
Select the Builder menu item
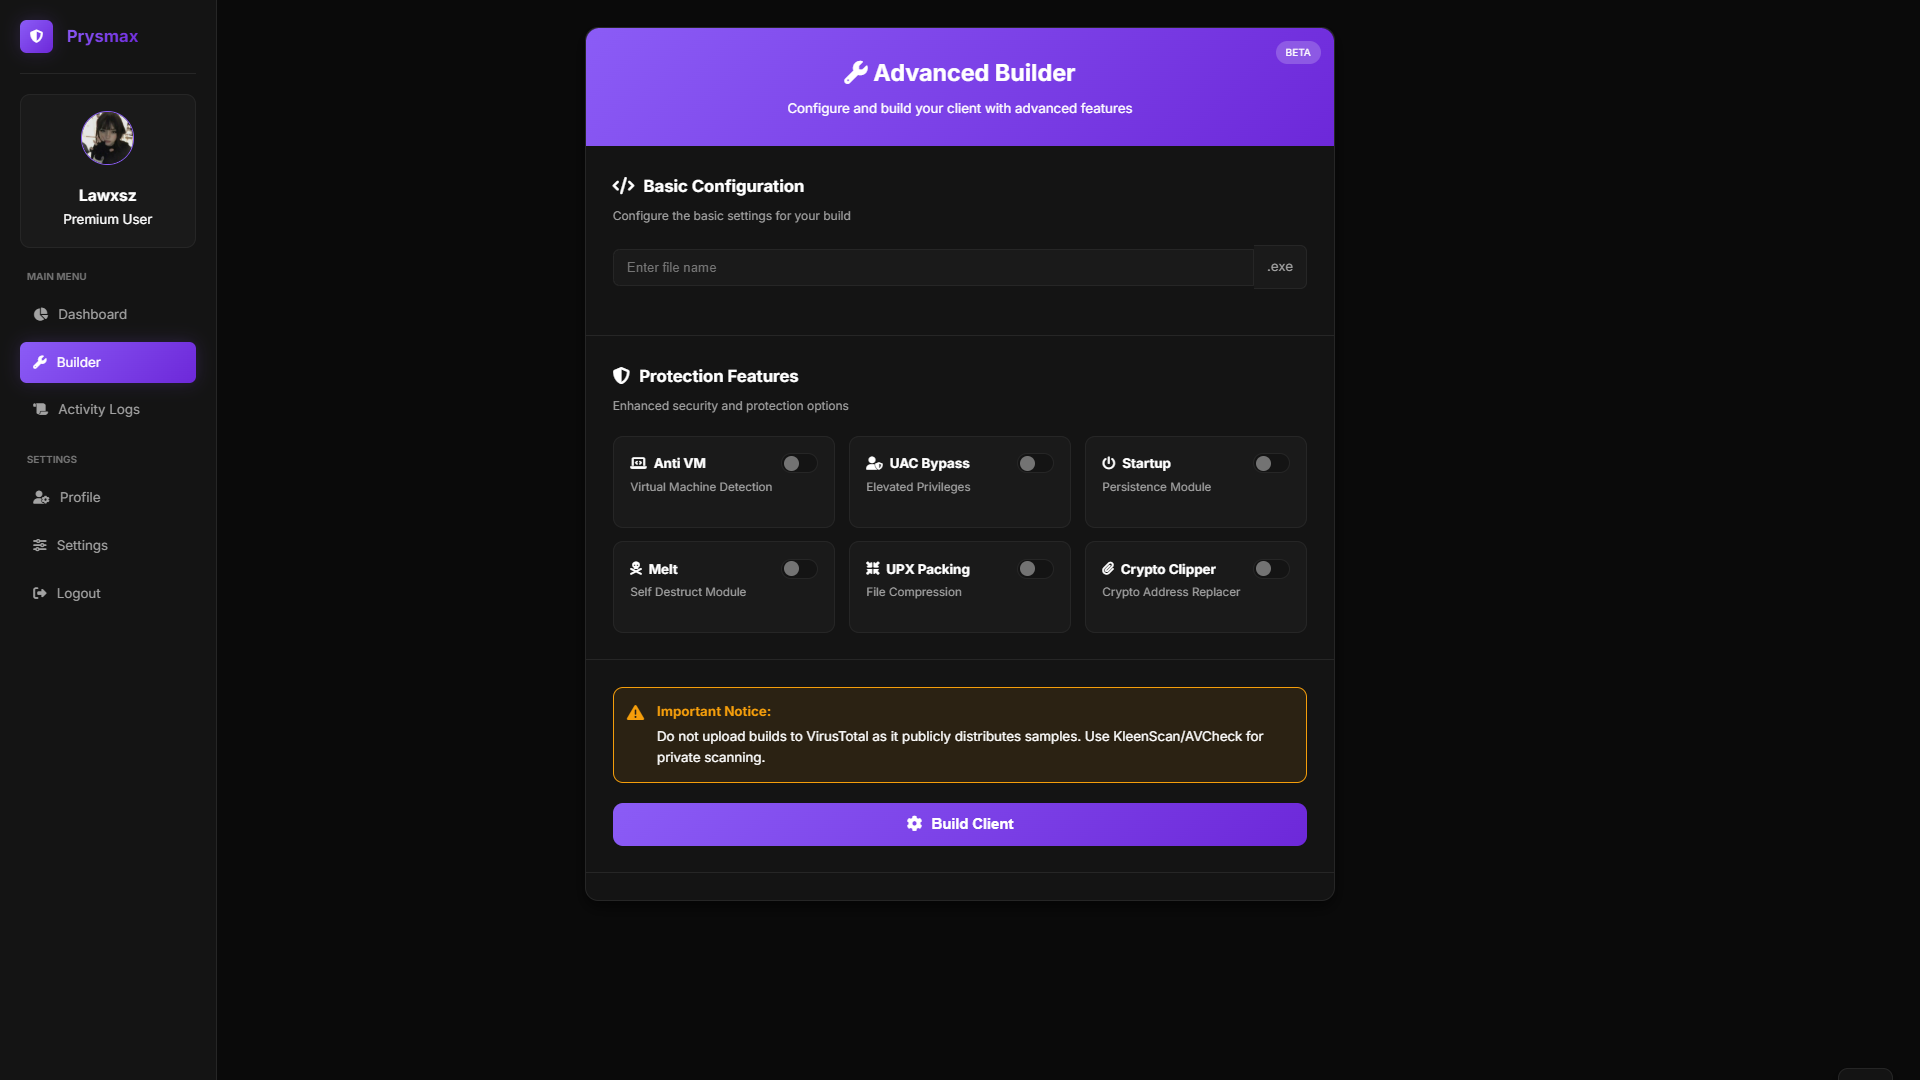click(x=108, y=362)
